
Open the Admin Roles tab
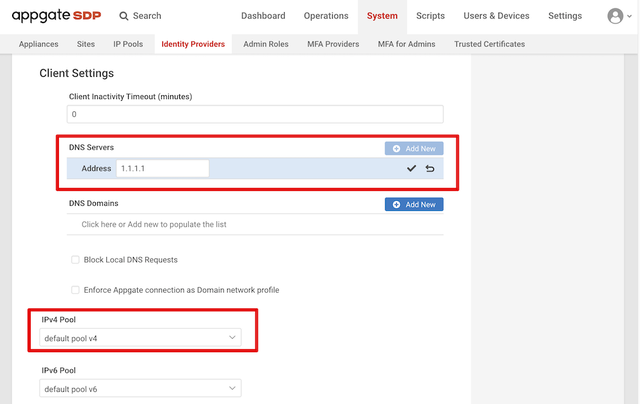pyautogui.click(x=267, y=44)
